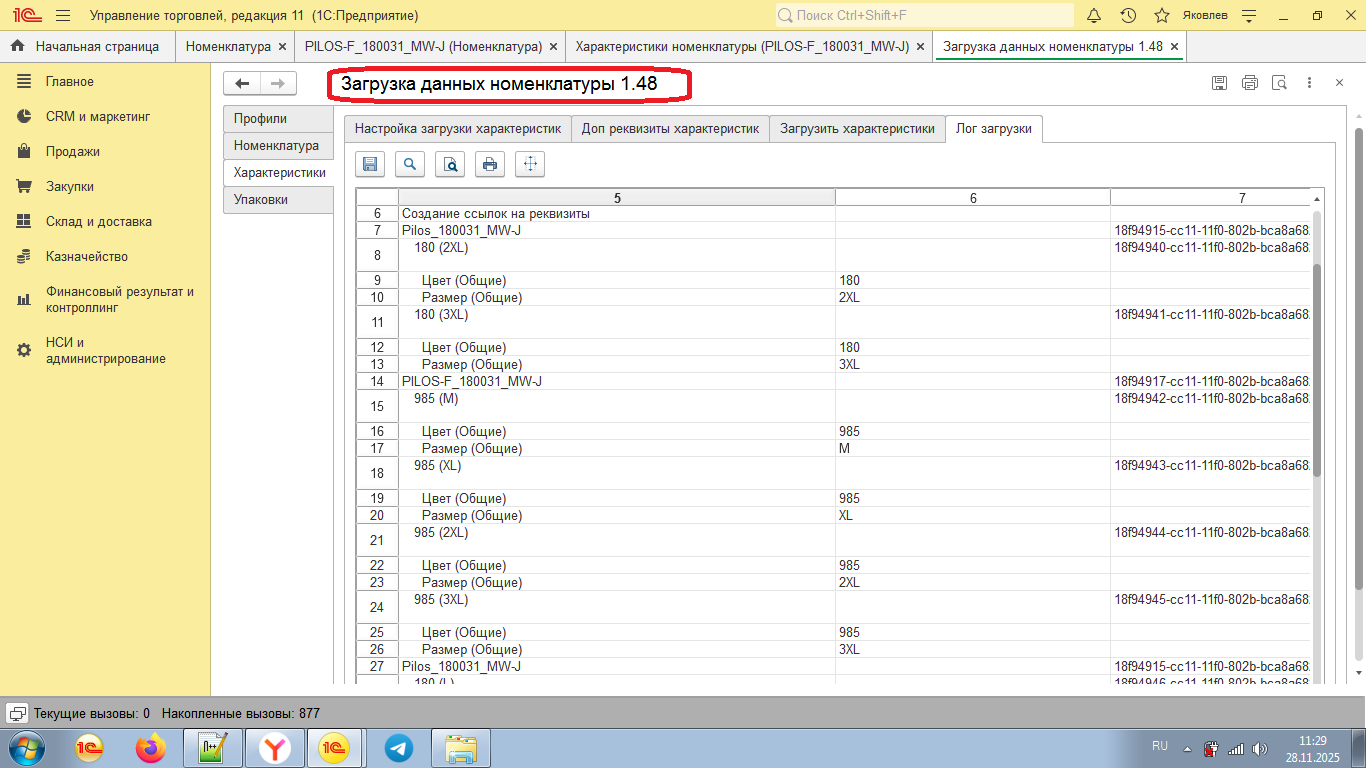Click the cell 180 (2XL)
1366x768 pixels.
coord(617,255)
